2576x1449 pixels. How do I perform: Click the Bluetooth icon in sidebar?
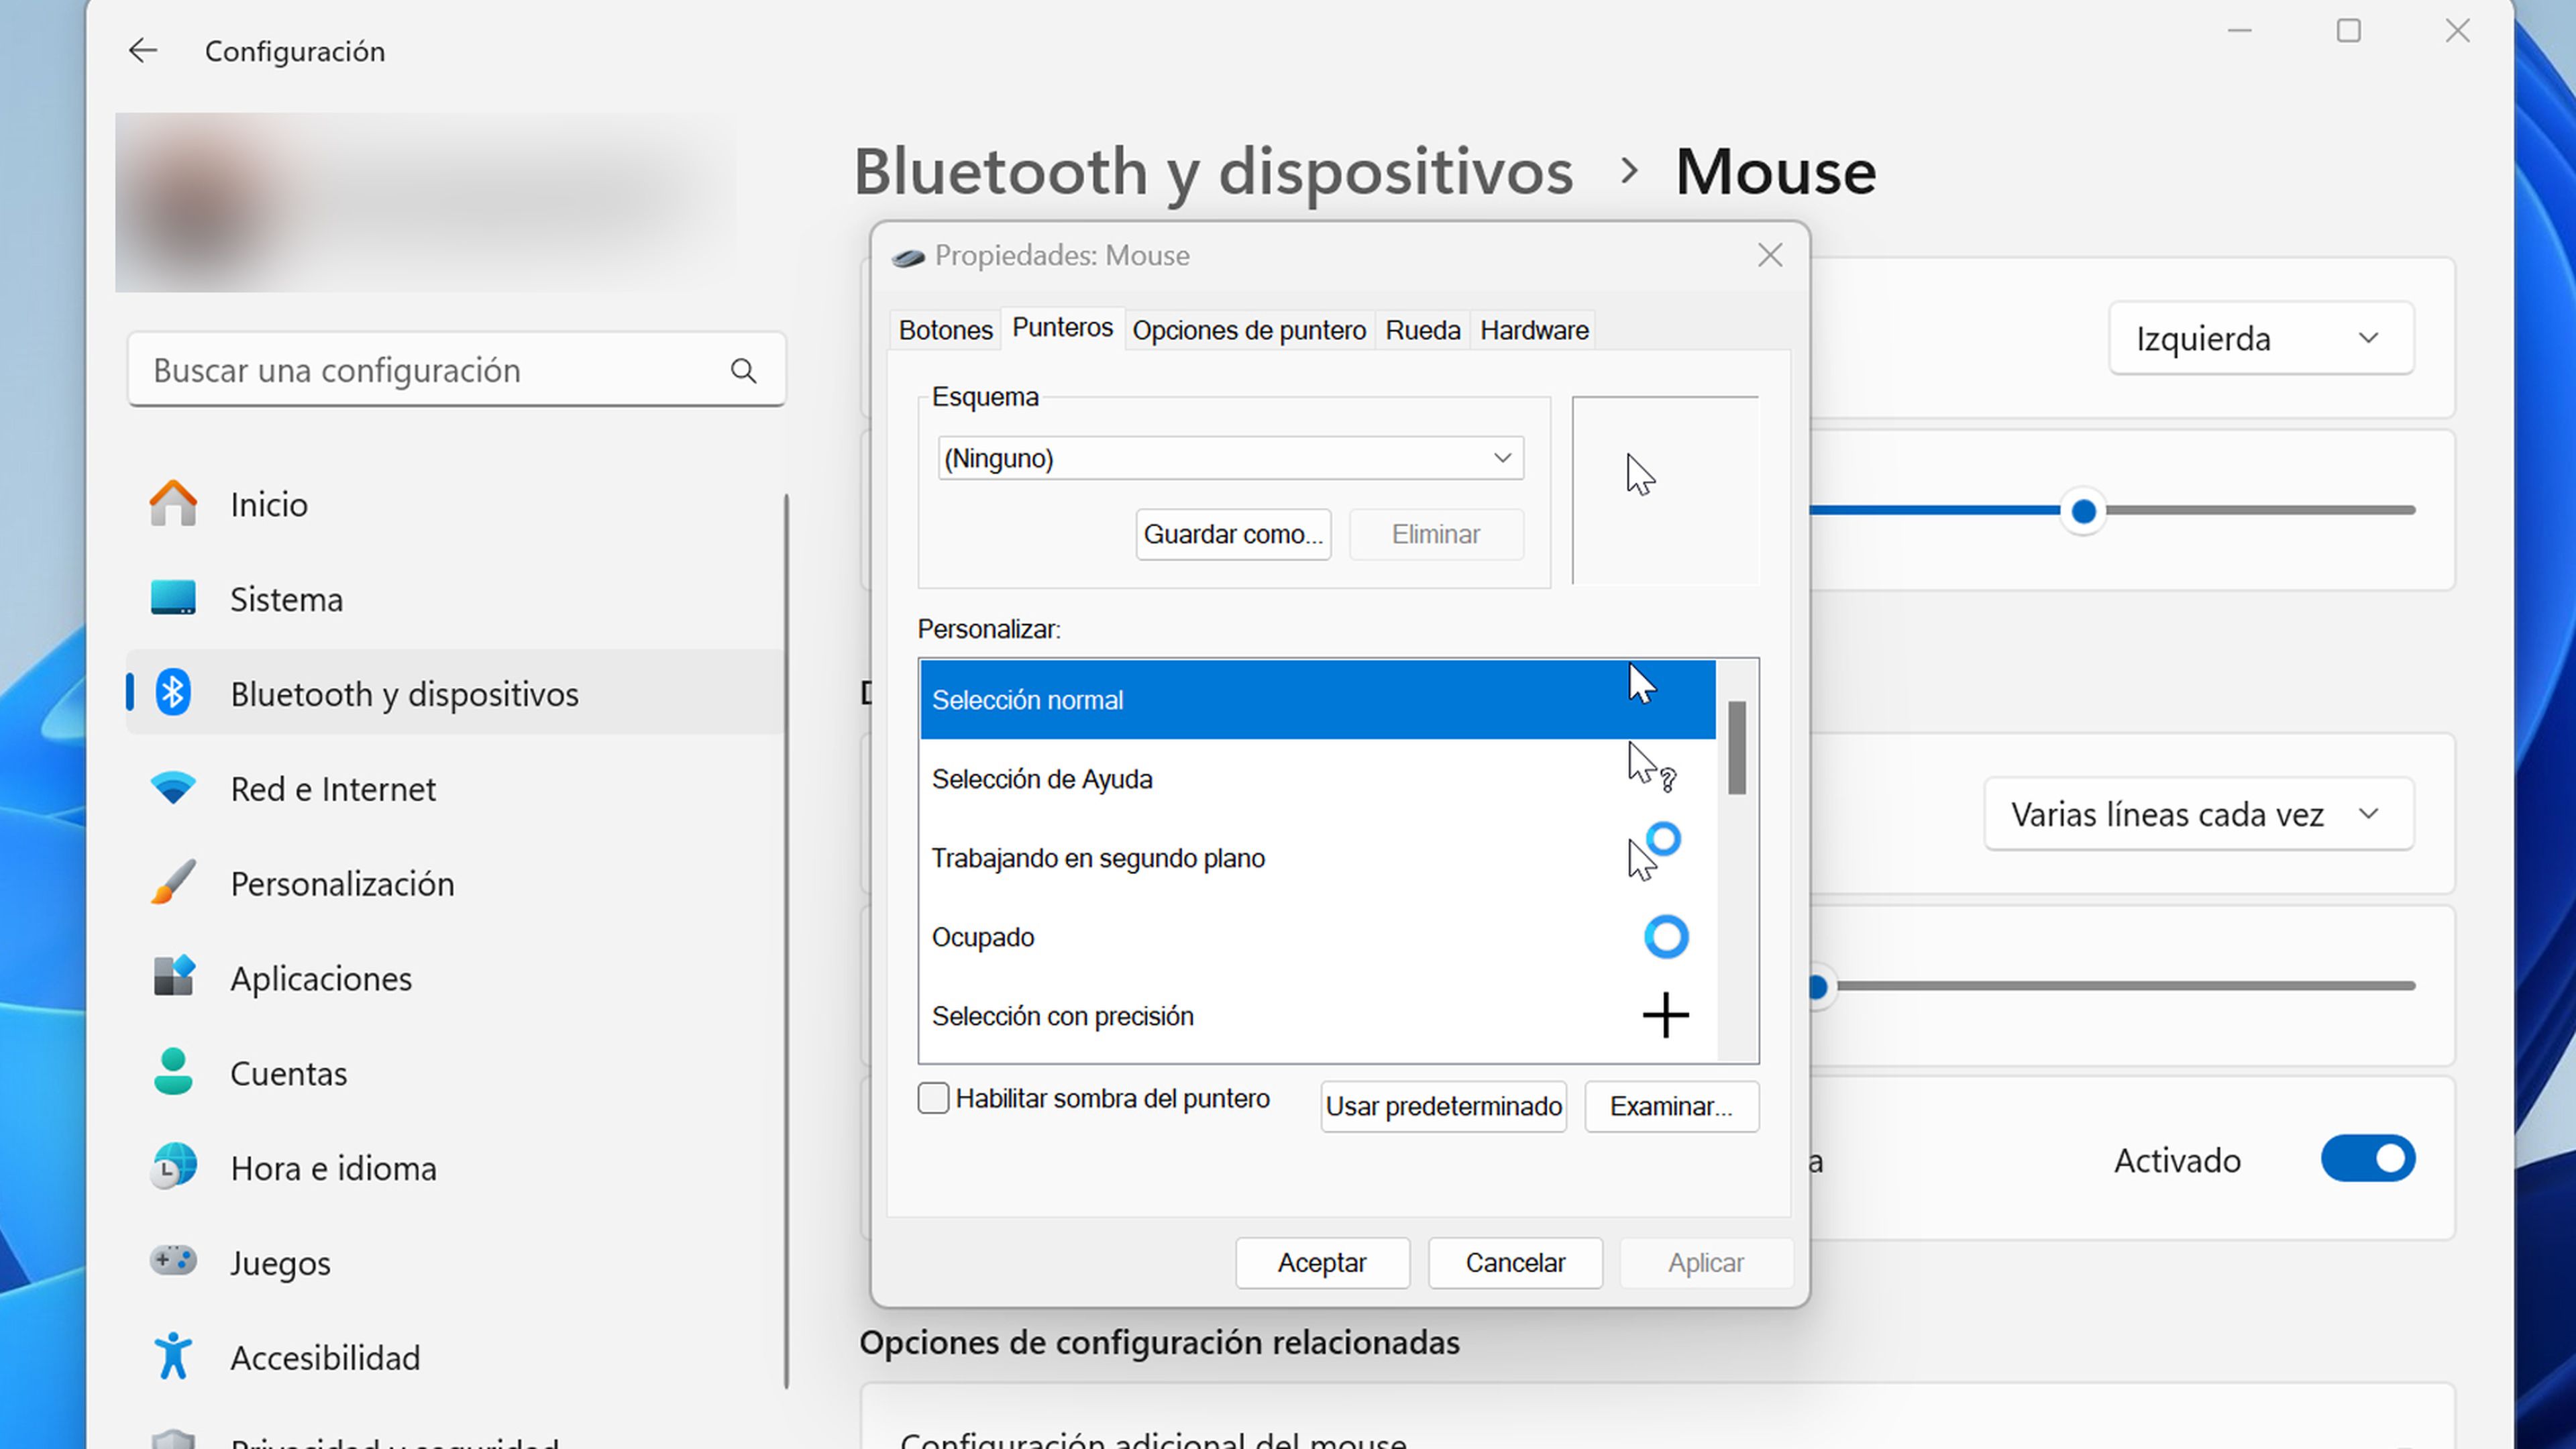click(x=173, y=692)
